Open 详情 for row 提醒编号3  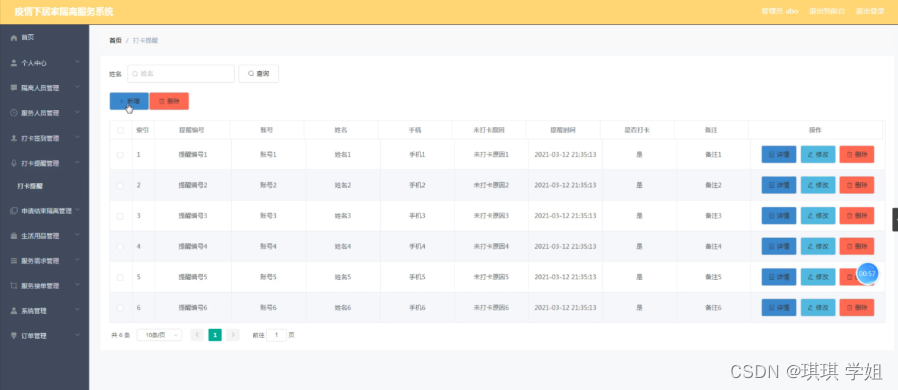[778, 216]
